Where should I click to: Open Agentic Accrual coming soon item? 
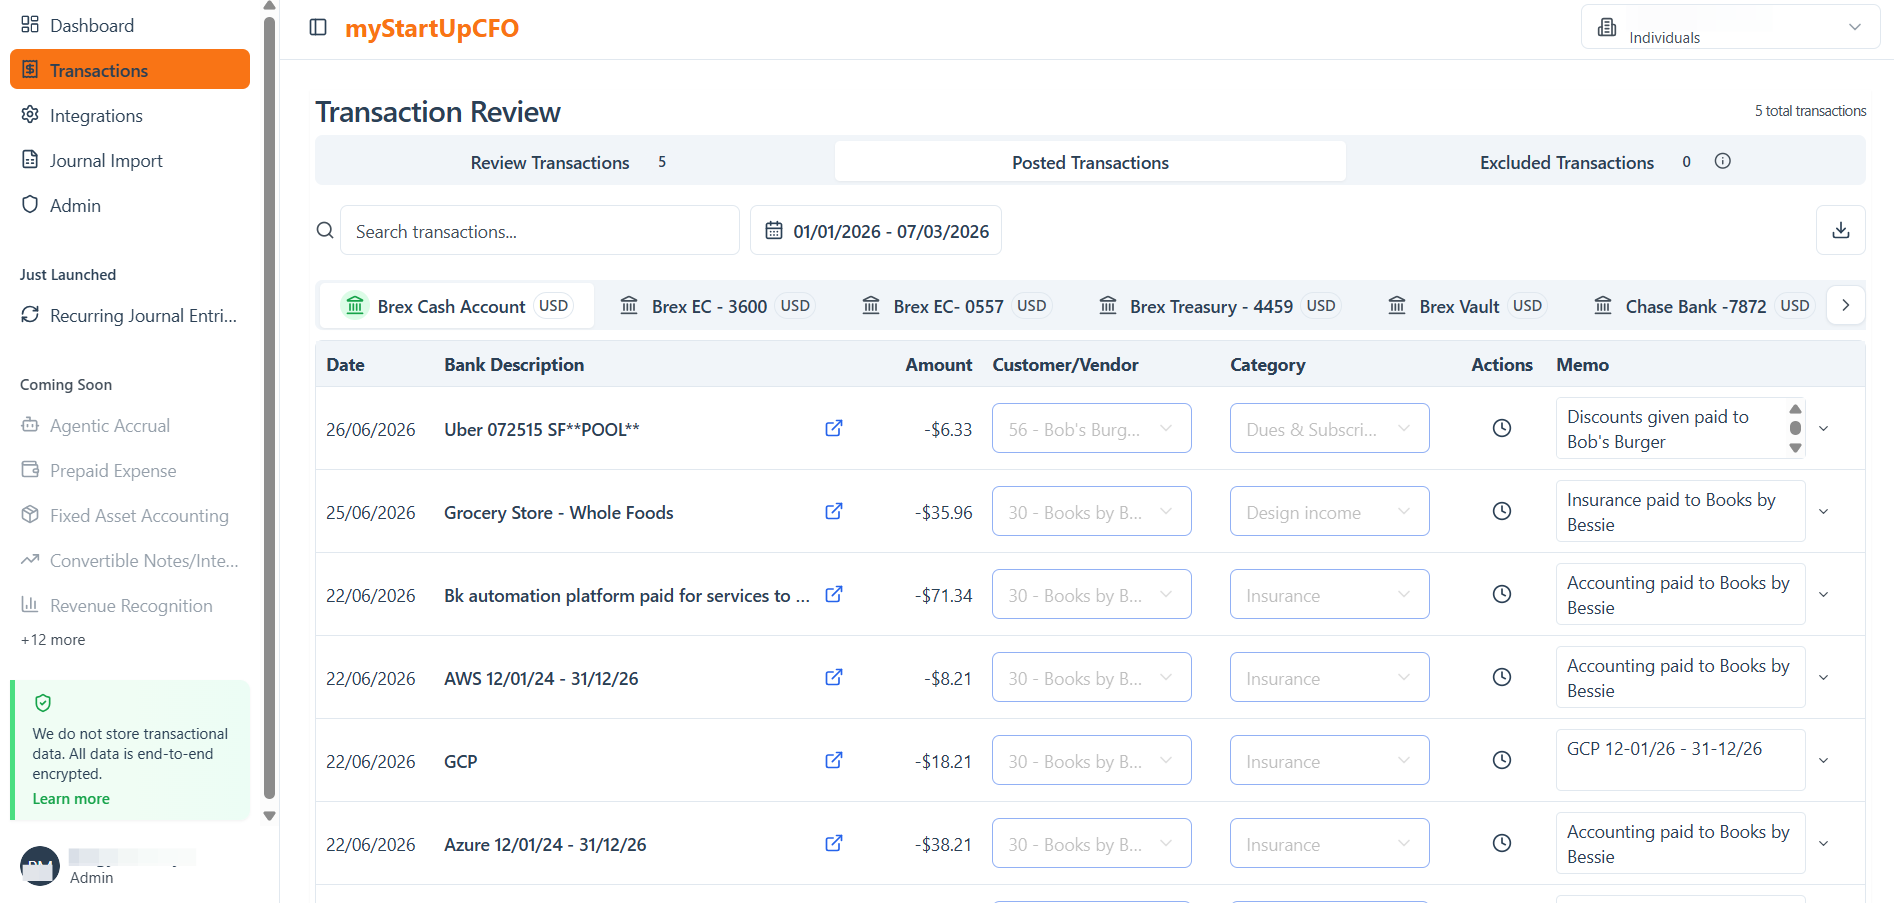[130, 425]
